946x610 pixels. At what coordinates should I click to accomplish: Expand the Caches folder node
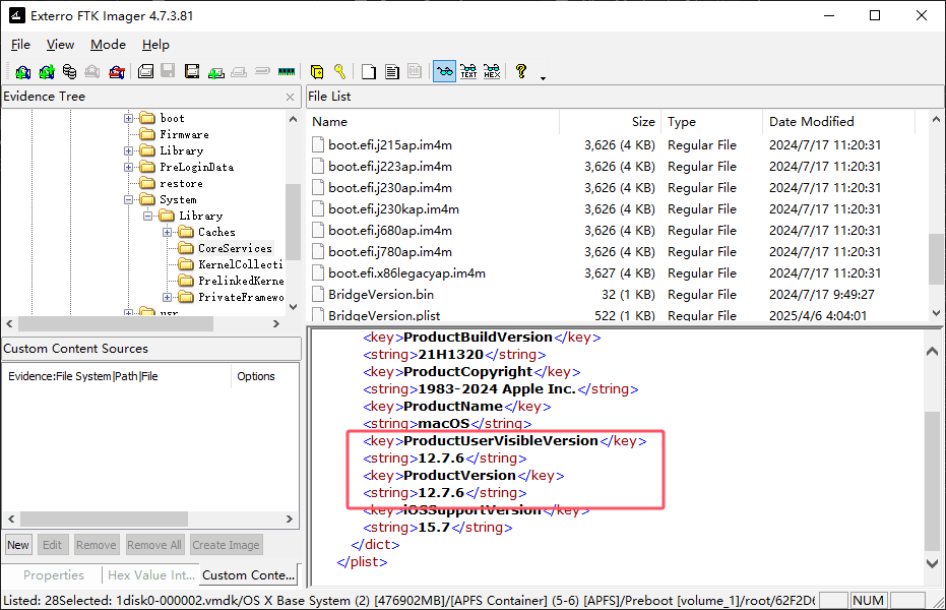[x=167, y=232]
